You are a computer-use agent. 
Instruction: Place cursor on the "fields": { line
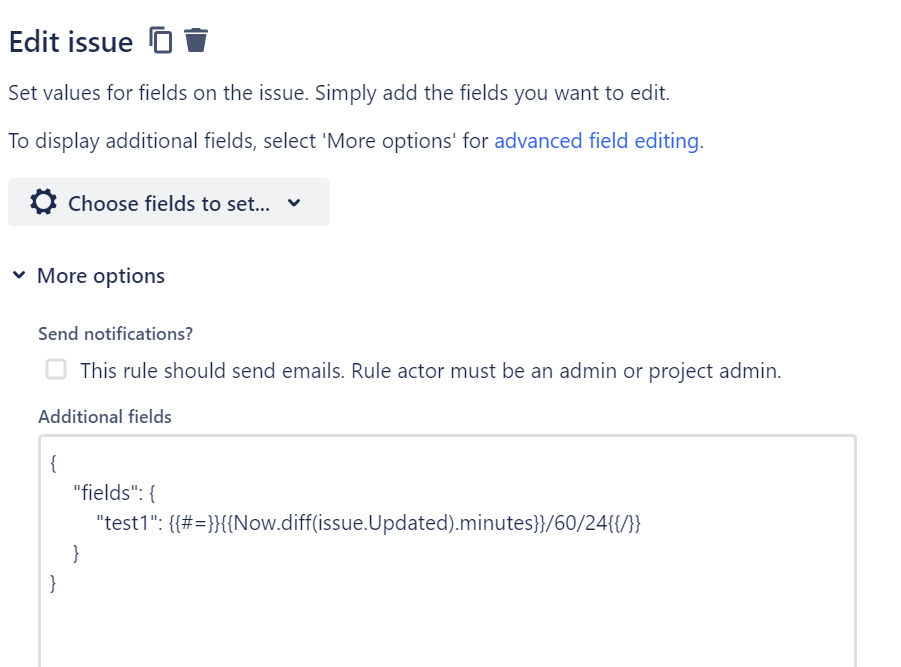point(114,493)
